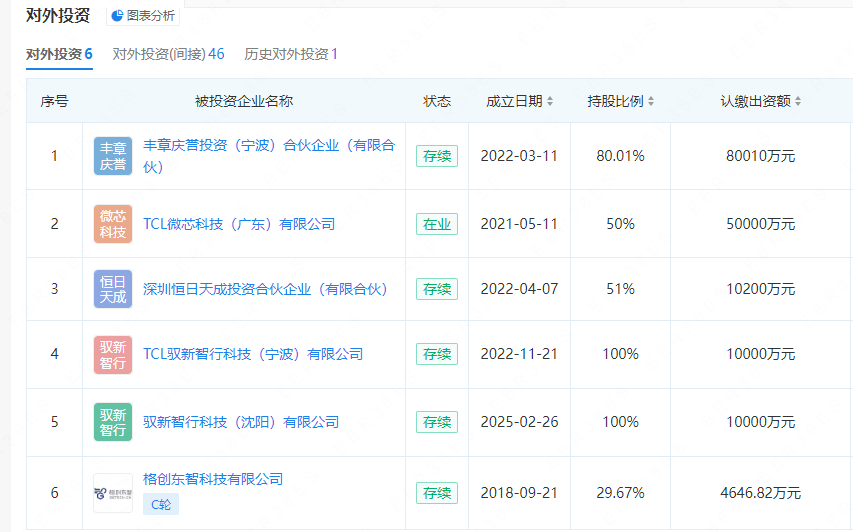The width and height of the screenshot is (853, 532).
Task: Select the 对外投资 6 tab
Action: point(59,54)
